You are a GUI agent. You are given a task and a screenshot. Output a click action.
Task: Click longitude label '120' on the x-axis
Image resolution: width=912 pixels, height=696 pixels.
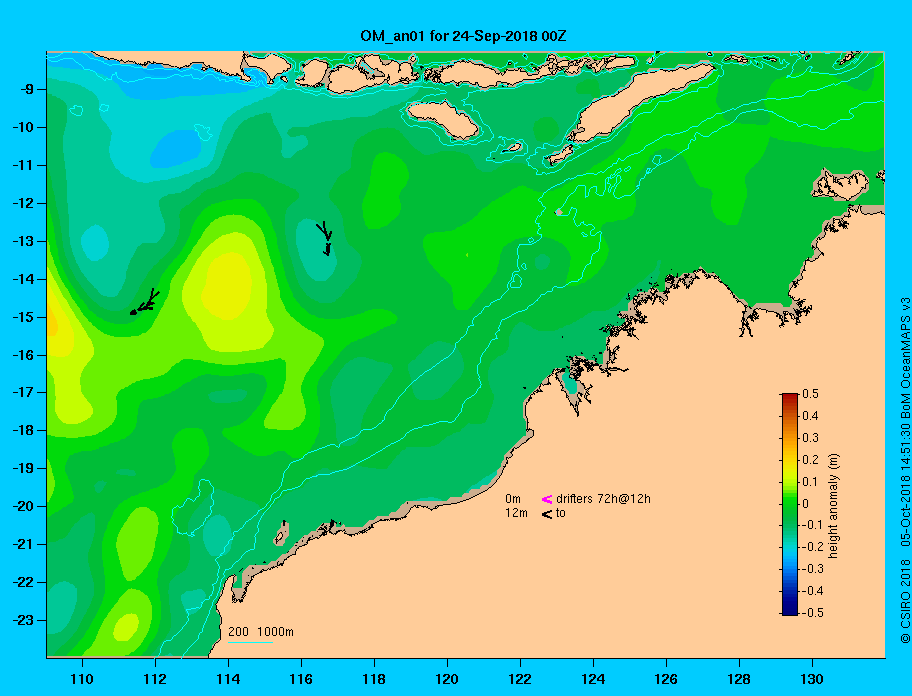click(x=447, y=679)
